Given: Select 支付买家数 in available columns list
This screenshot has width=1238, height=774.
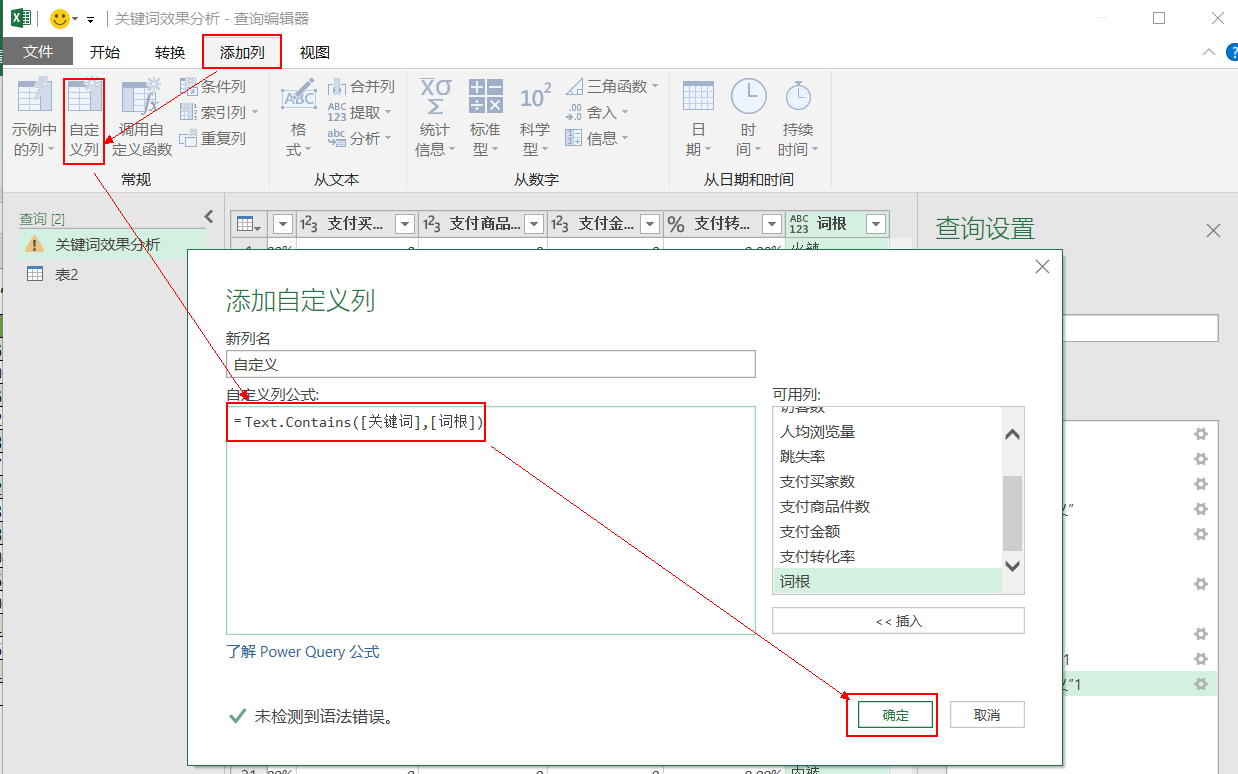Looking at the screenshot, I should (x=887, y=482).
